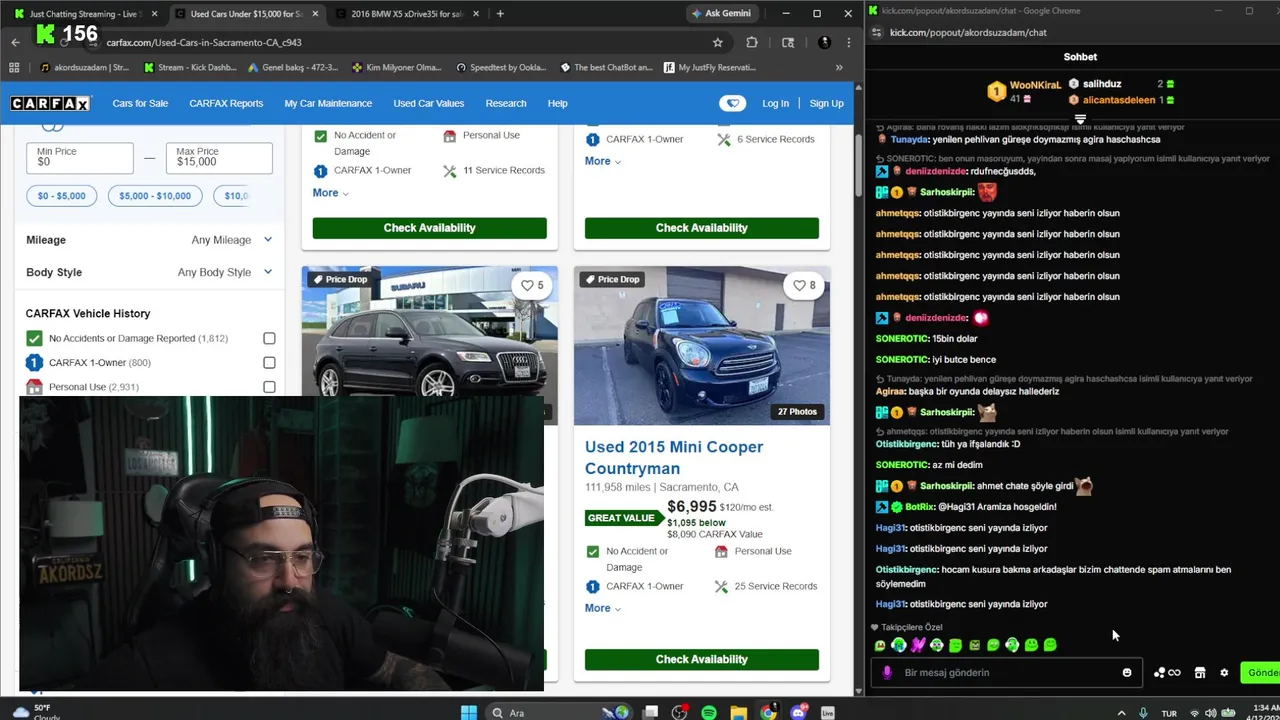
Task: Click the chat message input box
Action: pyautogui.click(x=1008, y=673)
